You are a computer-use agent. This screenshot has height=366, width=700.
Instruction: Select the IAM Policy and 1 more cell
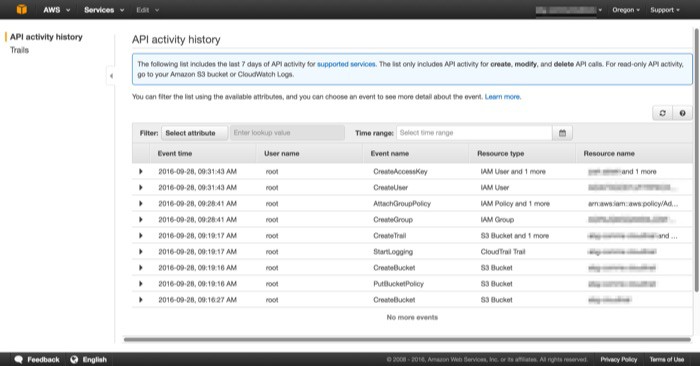515,204
